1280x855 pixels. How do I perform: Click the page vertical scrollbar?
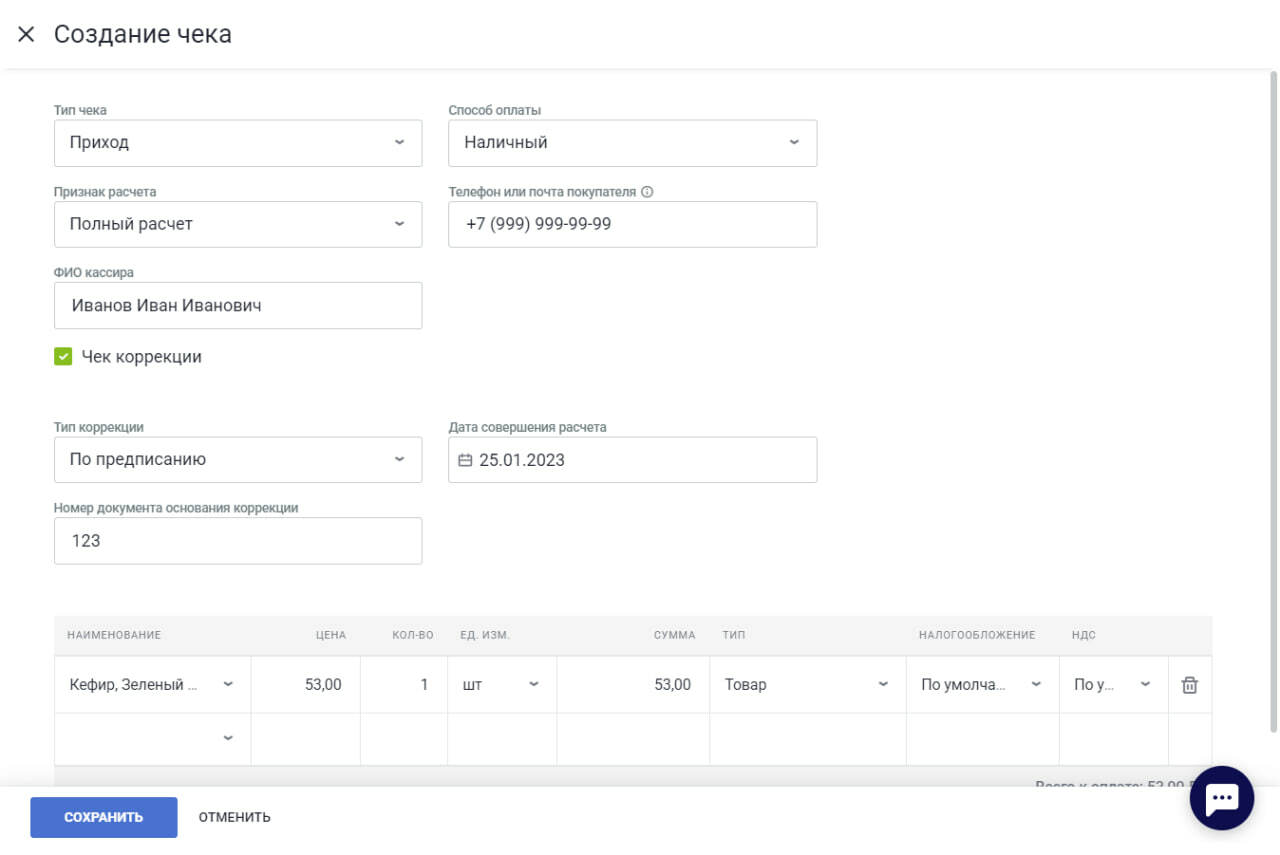(1274, 400)
